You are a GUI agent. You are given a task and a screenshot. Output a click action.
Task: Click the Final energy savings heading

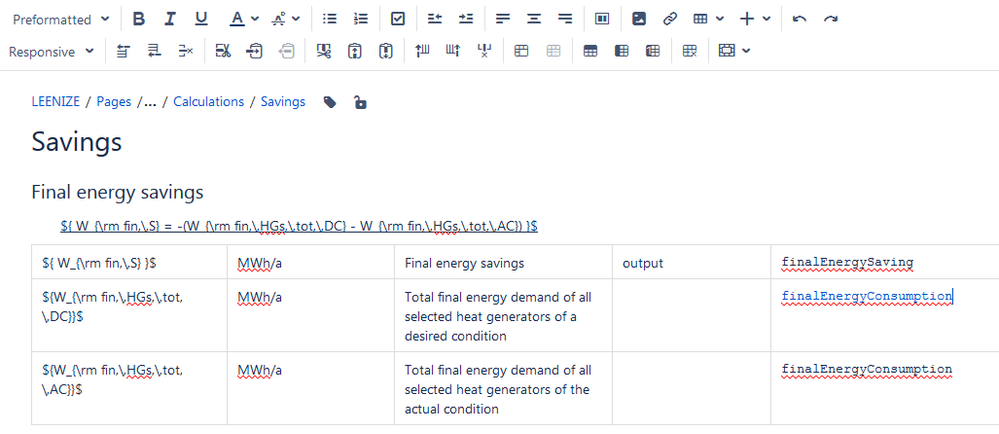(x=117, y=192)
